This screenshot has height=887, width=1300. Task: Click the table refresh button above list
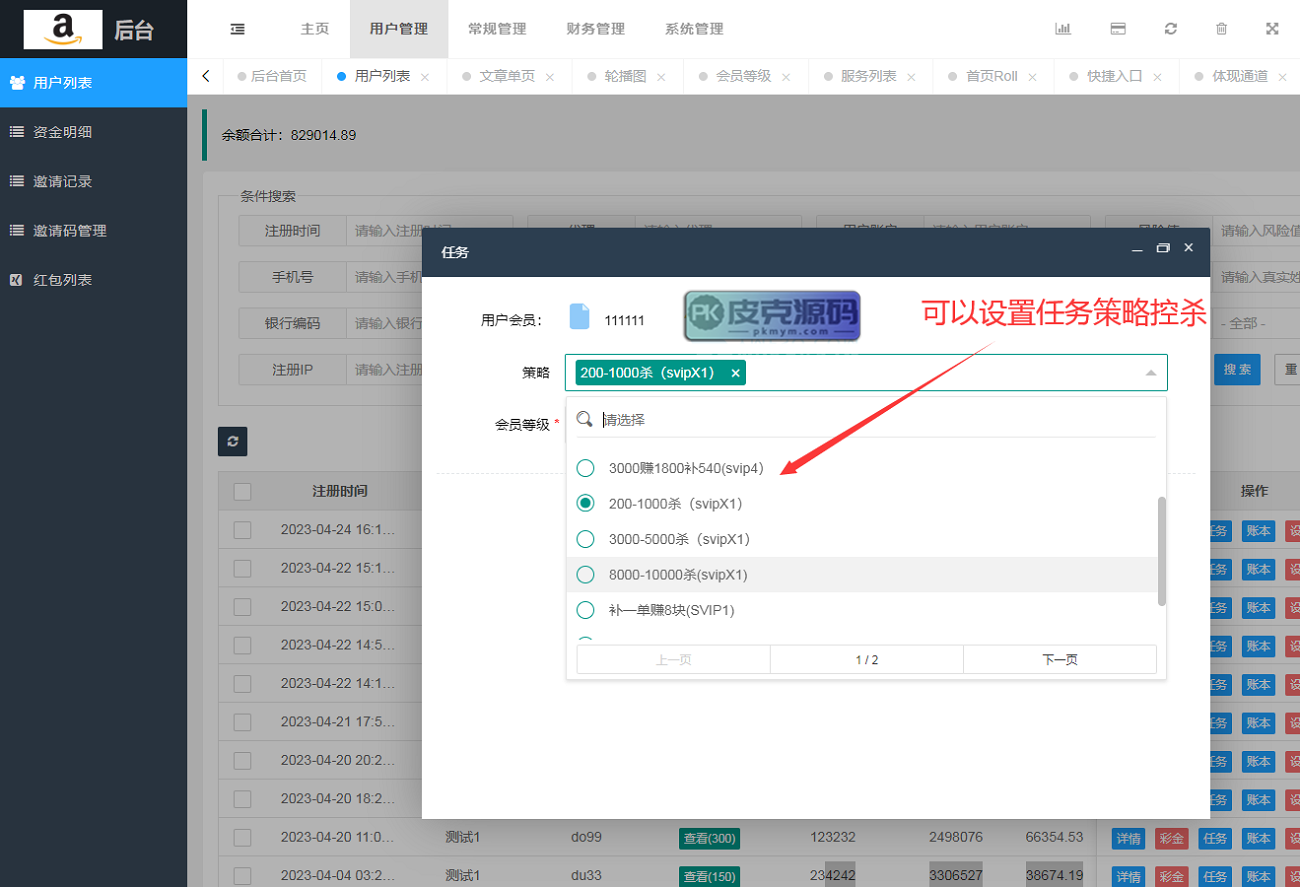click(232, 441)
